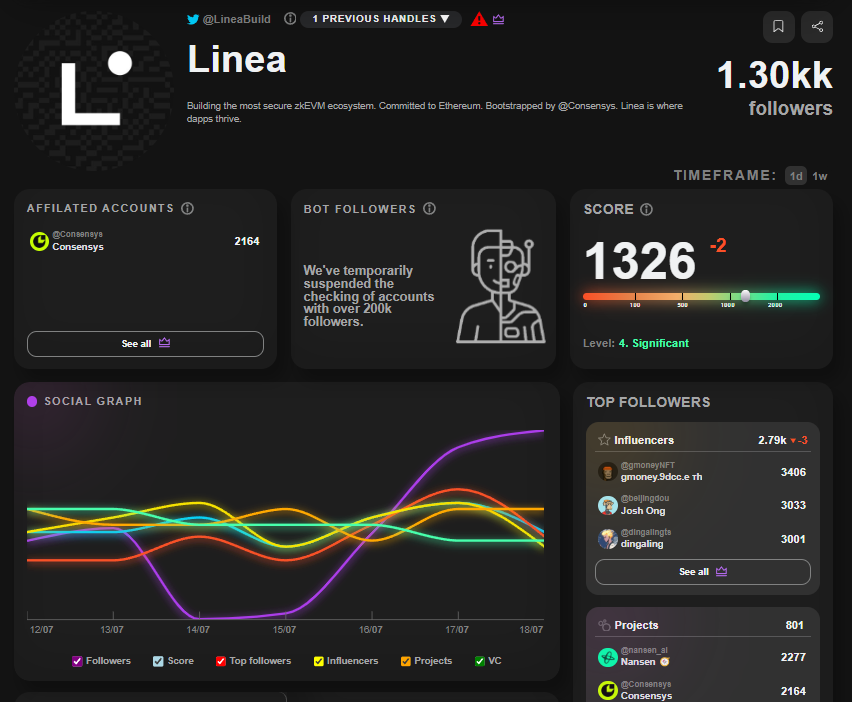Click the 3406 score for gmoney.9dcc.e

coord(793,472)
